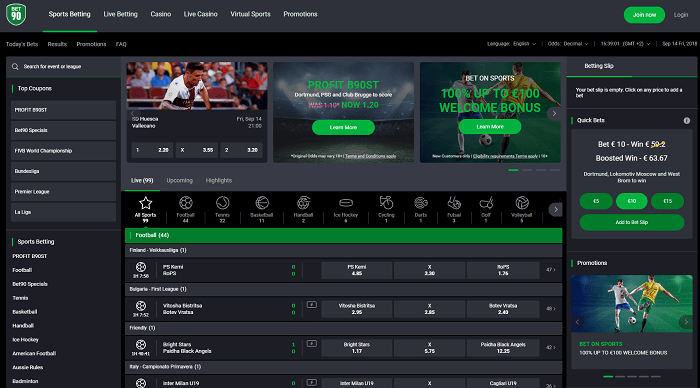
Task: Switch to the Highlights events tab
Action: tap(219, 180)
